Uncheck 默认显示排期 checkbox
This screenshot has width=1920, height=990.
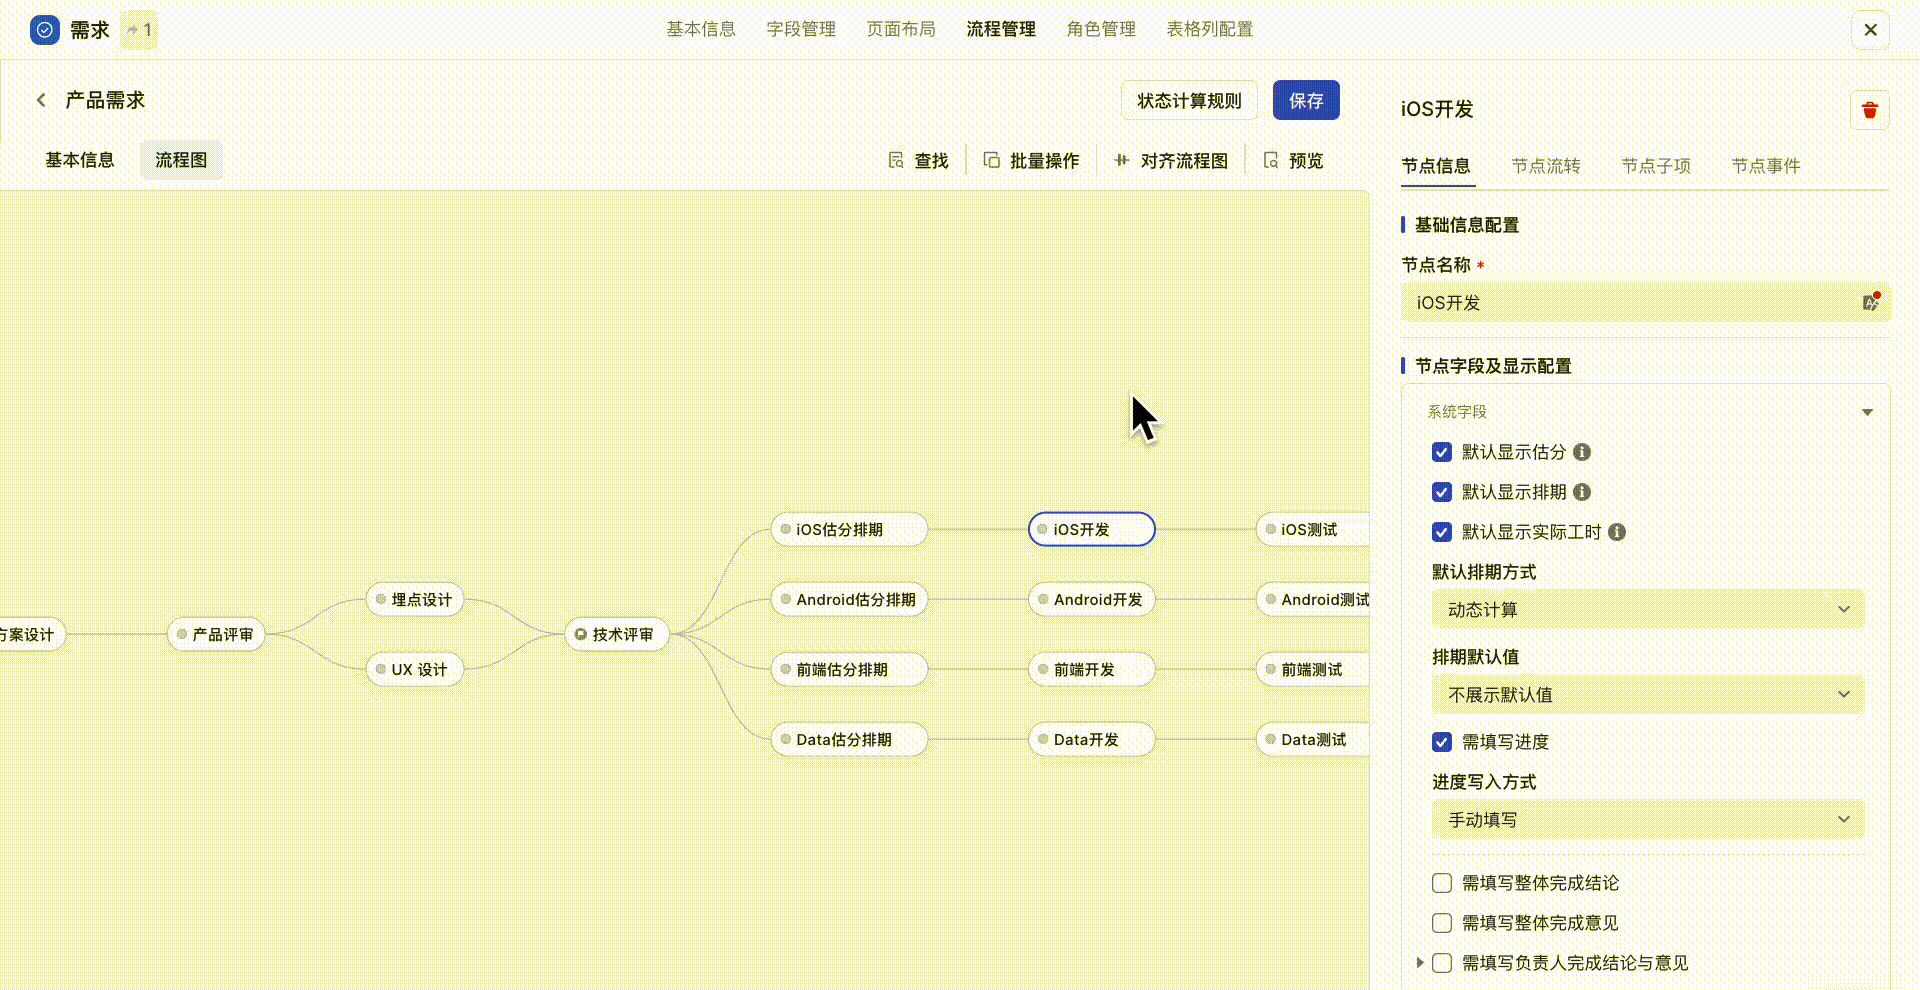point(1442,492)
